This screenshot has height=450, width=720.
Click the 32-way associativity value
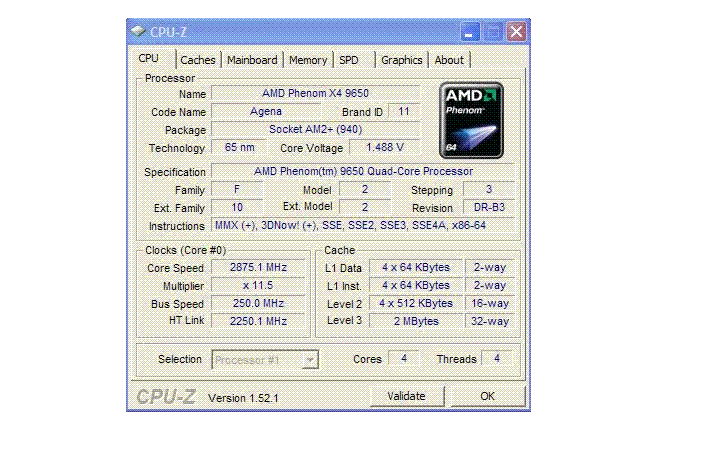490,321
